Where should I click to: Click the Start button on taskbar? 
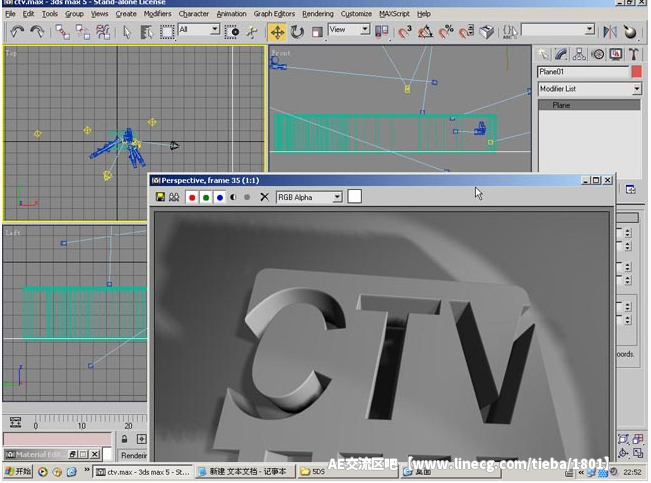coord(18,471)
